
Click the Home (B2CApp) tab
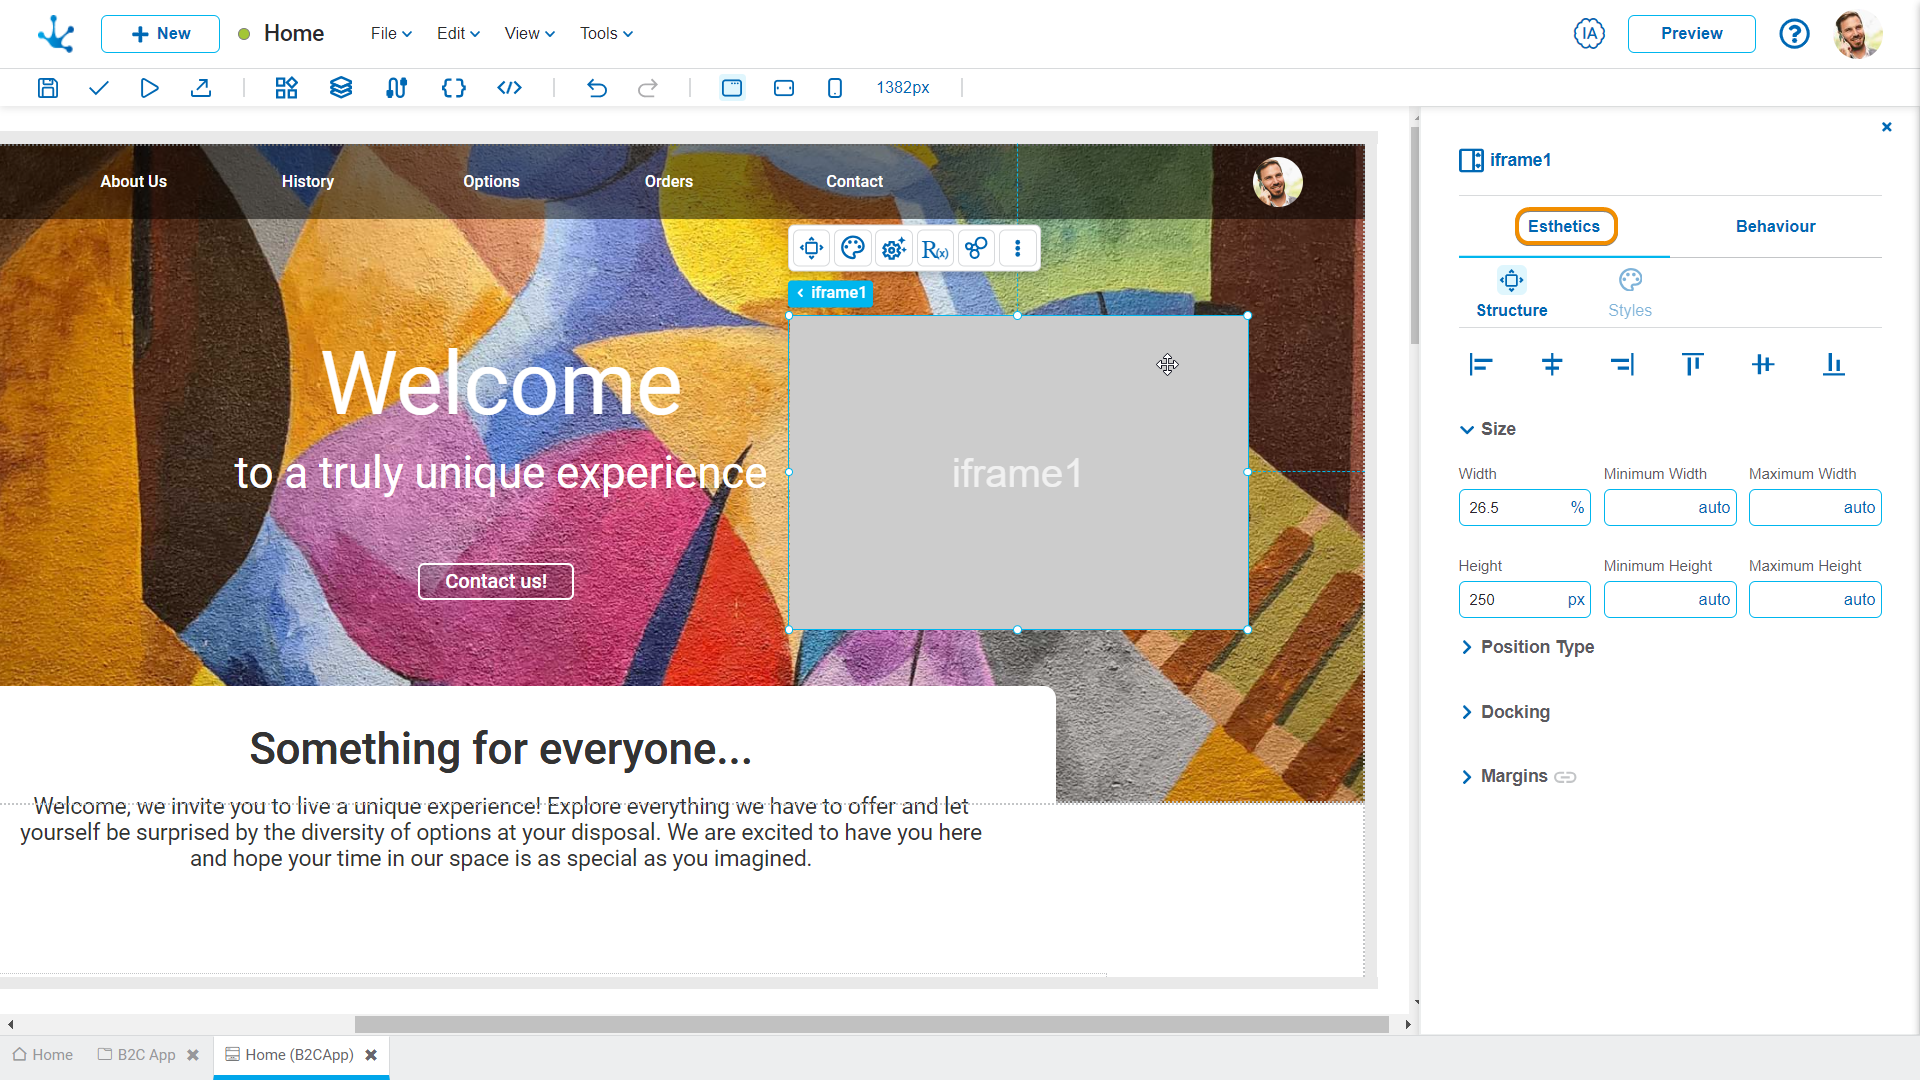point(302,1054)
